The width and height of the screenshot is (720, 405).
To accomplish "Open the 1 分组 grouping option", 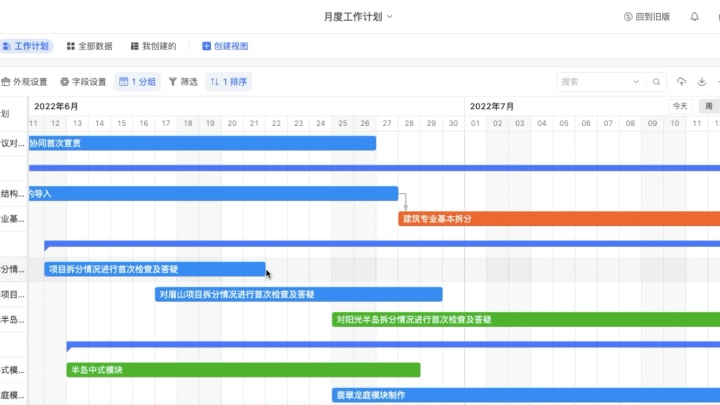I will pyautogui.click(x=137, y=82).
